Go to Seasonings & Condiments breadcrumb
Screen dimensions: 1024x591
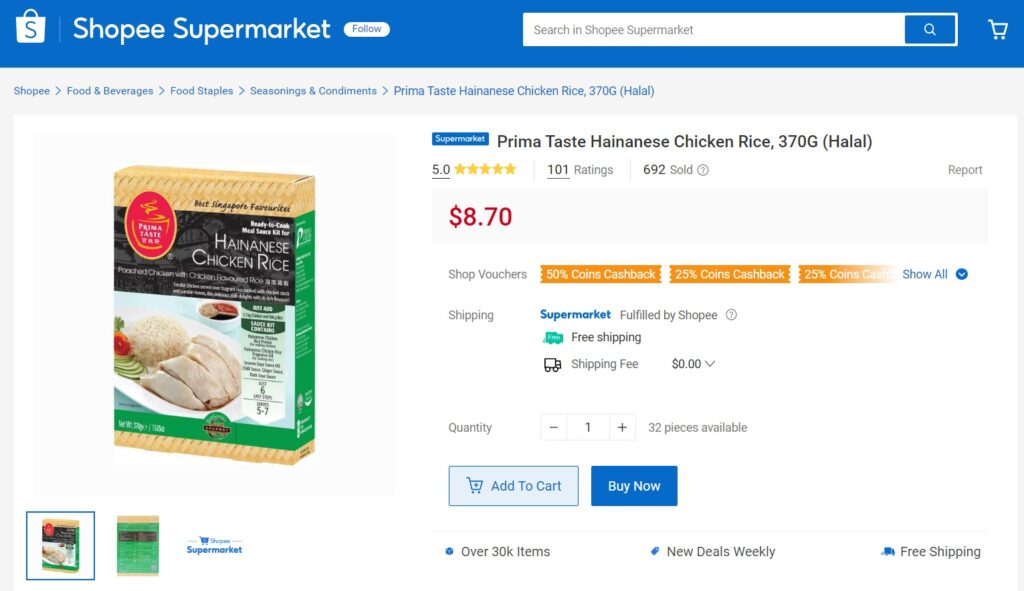[x=313, y=91]
